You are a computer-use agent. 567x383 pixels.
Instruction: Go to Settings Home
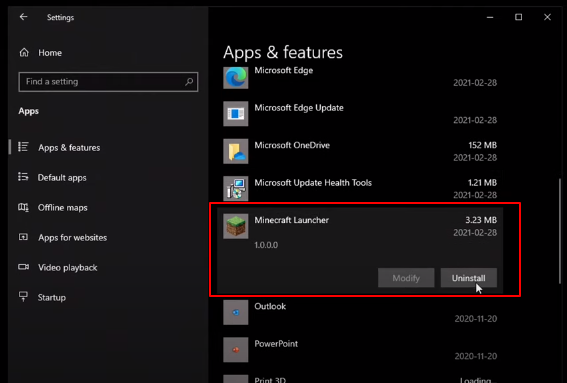(50, 53)
